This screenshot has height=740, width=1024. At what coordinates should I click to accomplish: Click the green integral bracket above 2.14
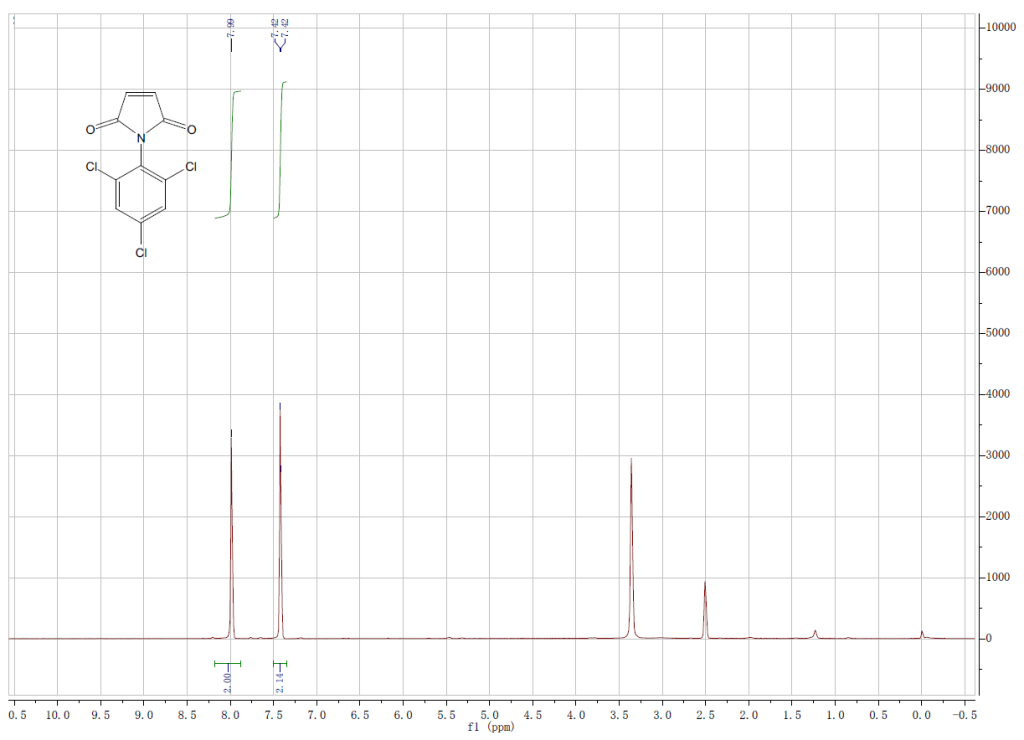[x=280, y=664]
